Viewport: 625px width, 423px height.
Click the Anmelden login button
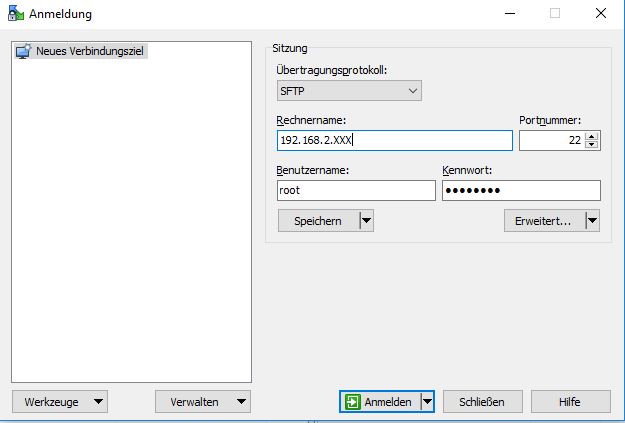pyautogui.click(x=379, y=401)
